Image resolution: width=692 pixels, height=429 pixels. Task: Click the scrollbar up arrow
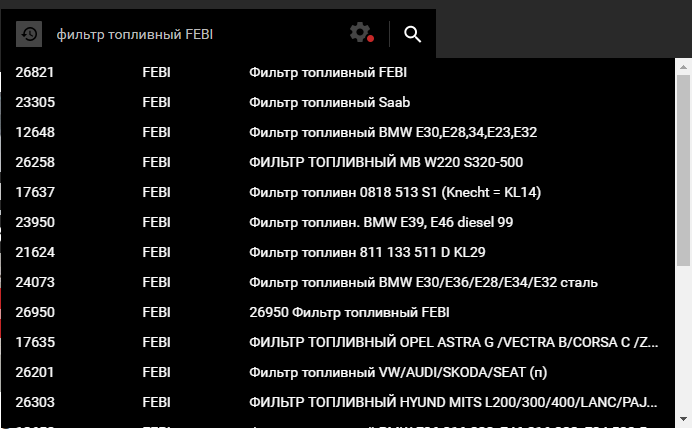[x=683, y=67]
